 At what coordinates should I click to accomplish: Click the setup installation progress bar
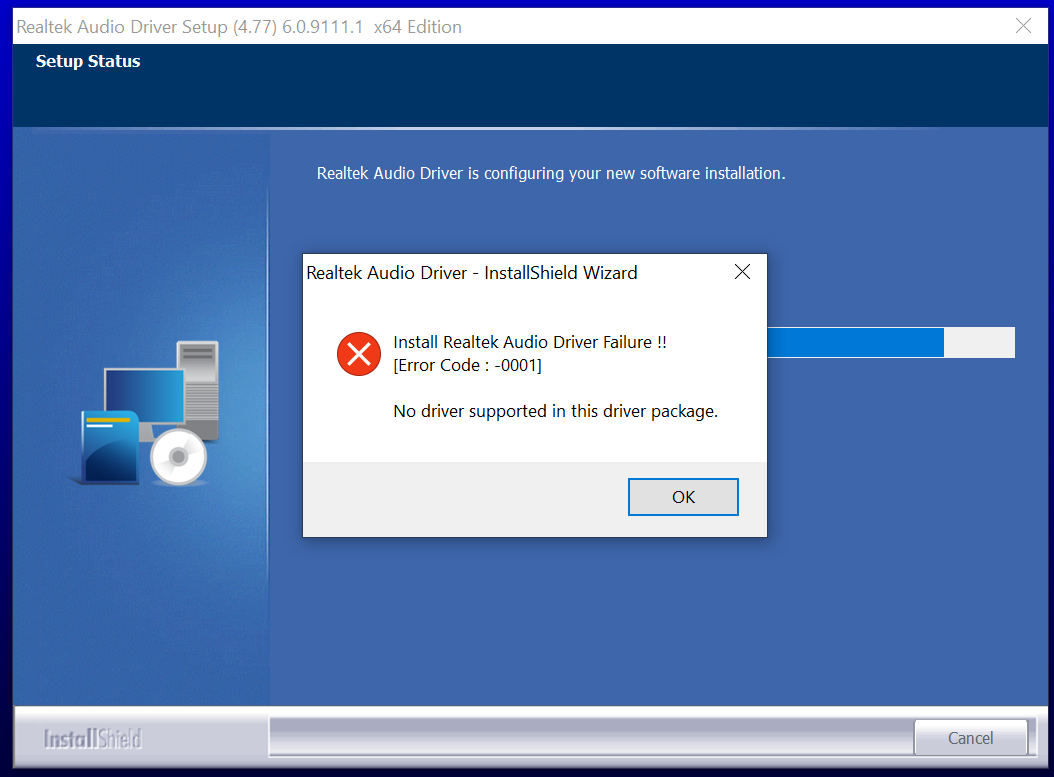pyautogui.click(x=891, y=343)
